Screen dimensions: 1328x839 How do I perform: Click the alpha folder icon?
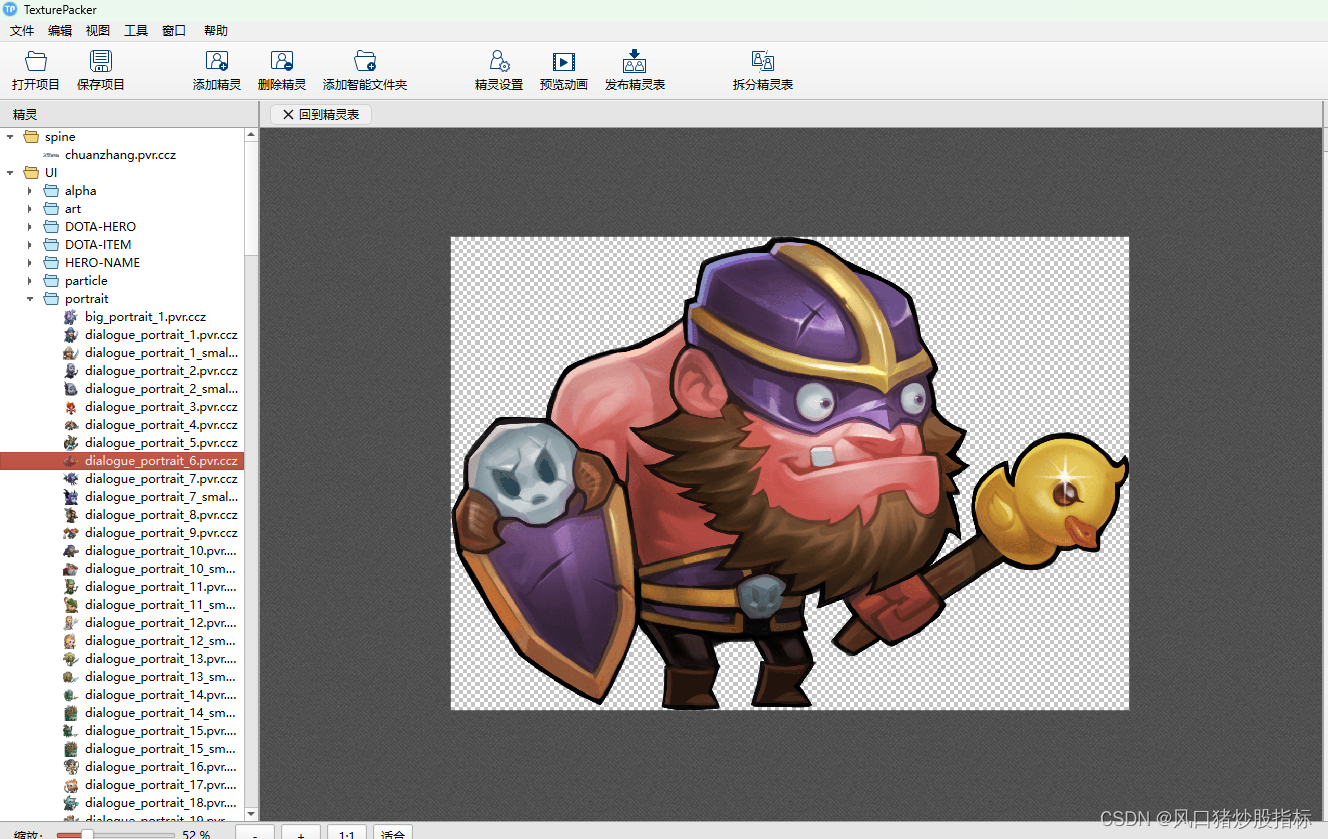[x=51, y=191]
